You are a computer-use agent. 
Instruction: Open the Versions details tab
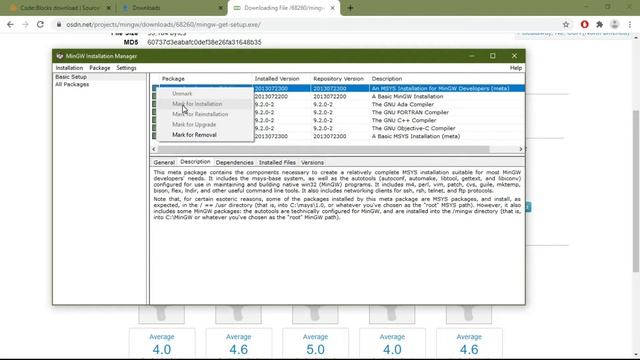[x=312, y=162]
